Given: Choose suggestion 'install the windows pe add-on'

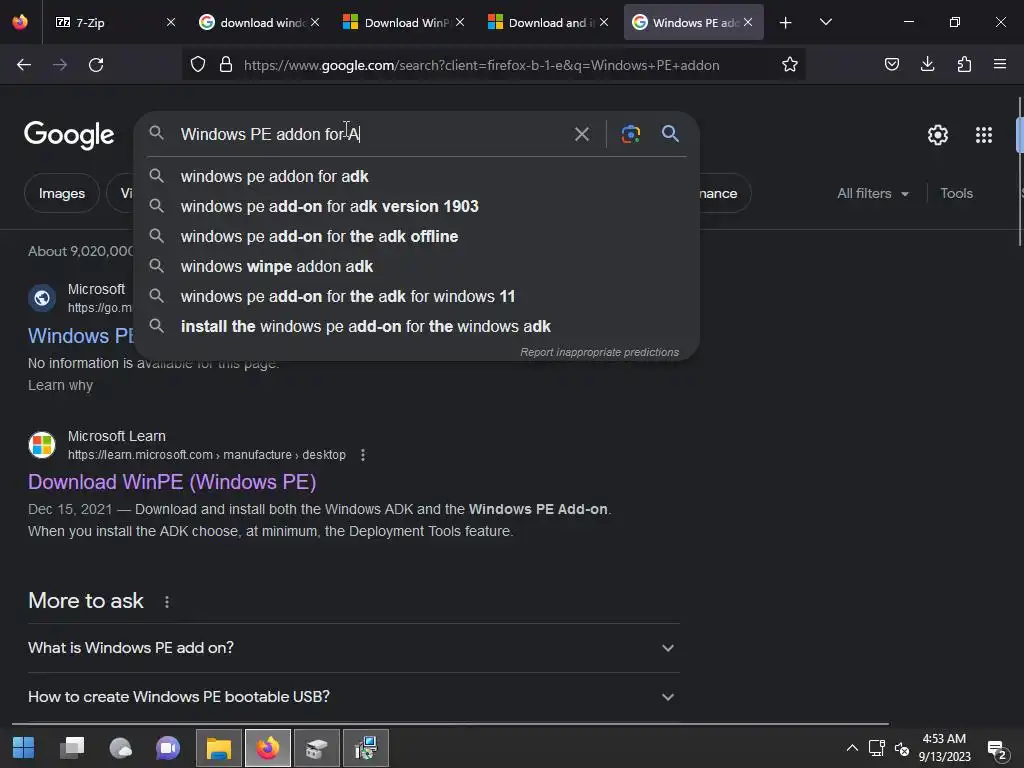Looking at the screenshot, I should point(417,327).
